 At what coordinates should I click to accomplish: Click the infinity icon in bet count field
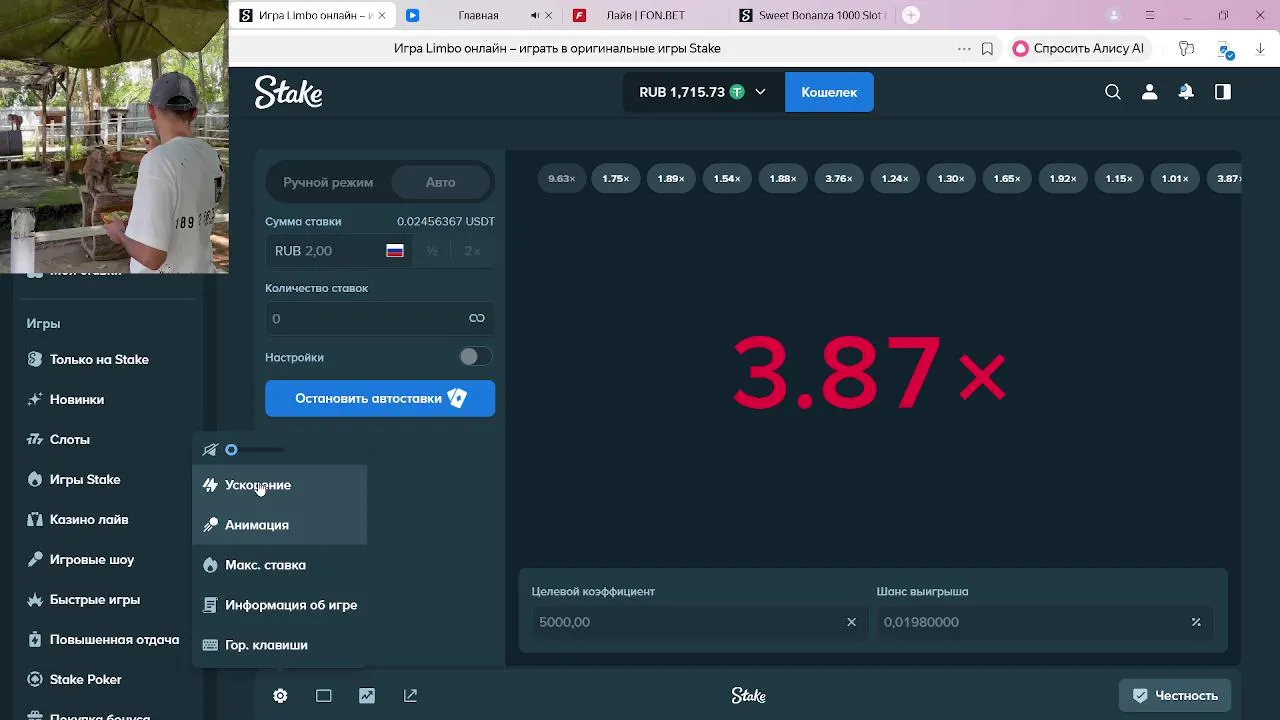477,318
